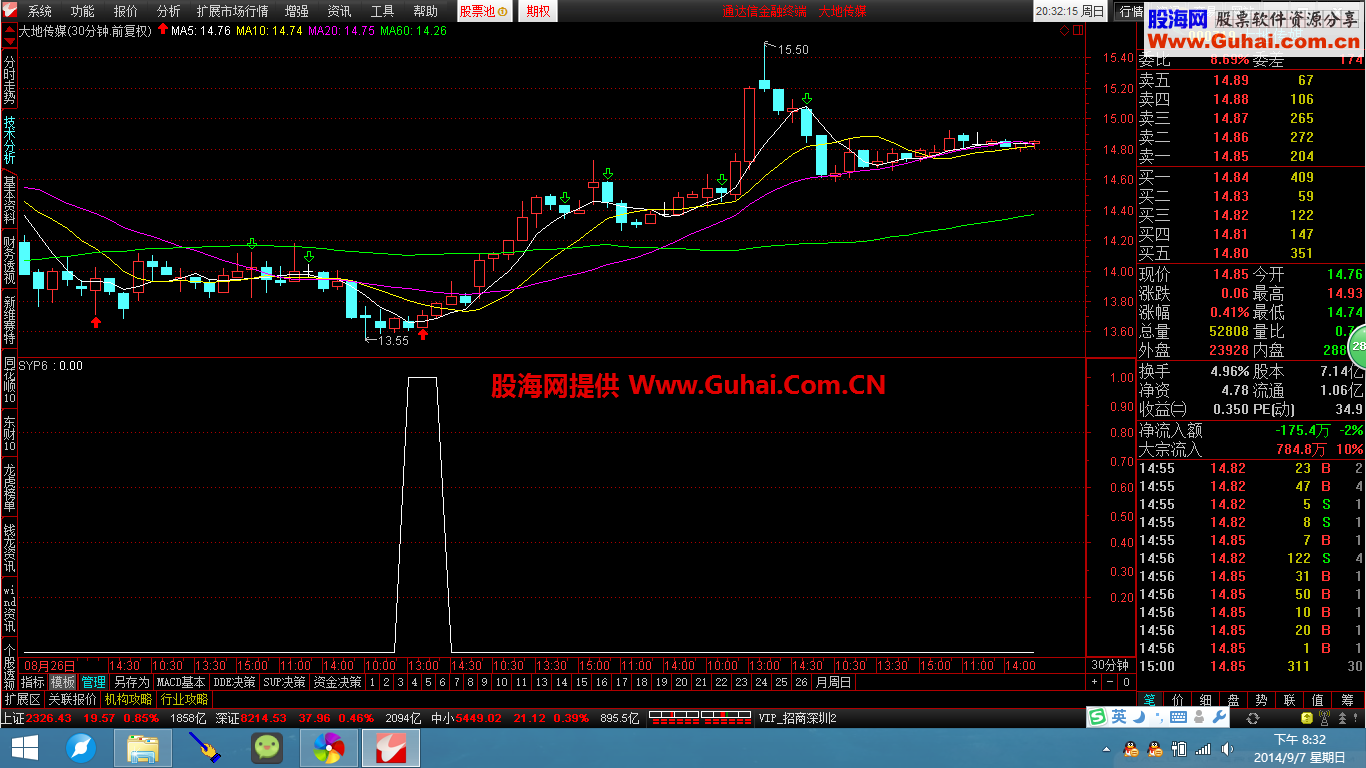This screenshot has height=768, width=1366.
Task: Open the Sogou wrench settings icon
Action: 1218,717
